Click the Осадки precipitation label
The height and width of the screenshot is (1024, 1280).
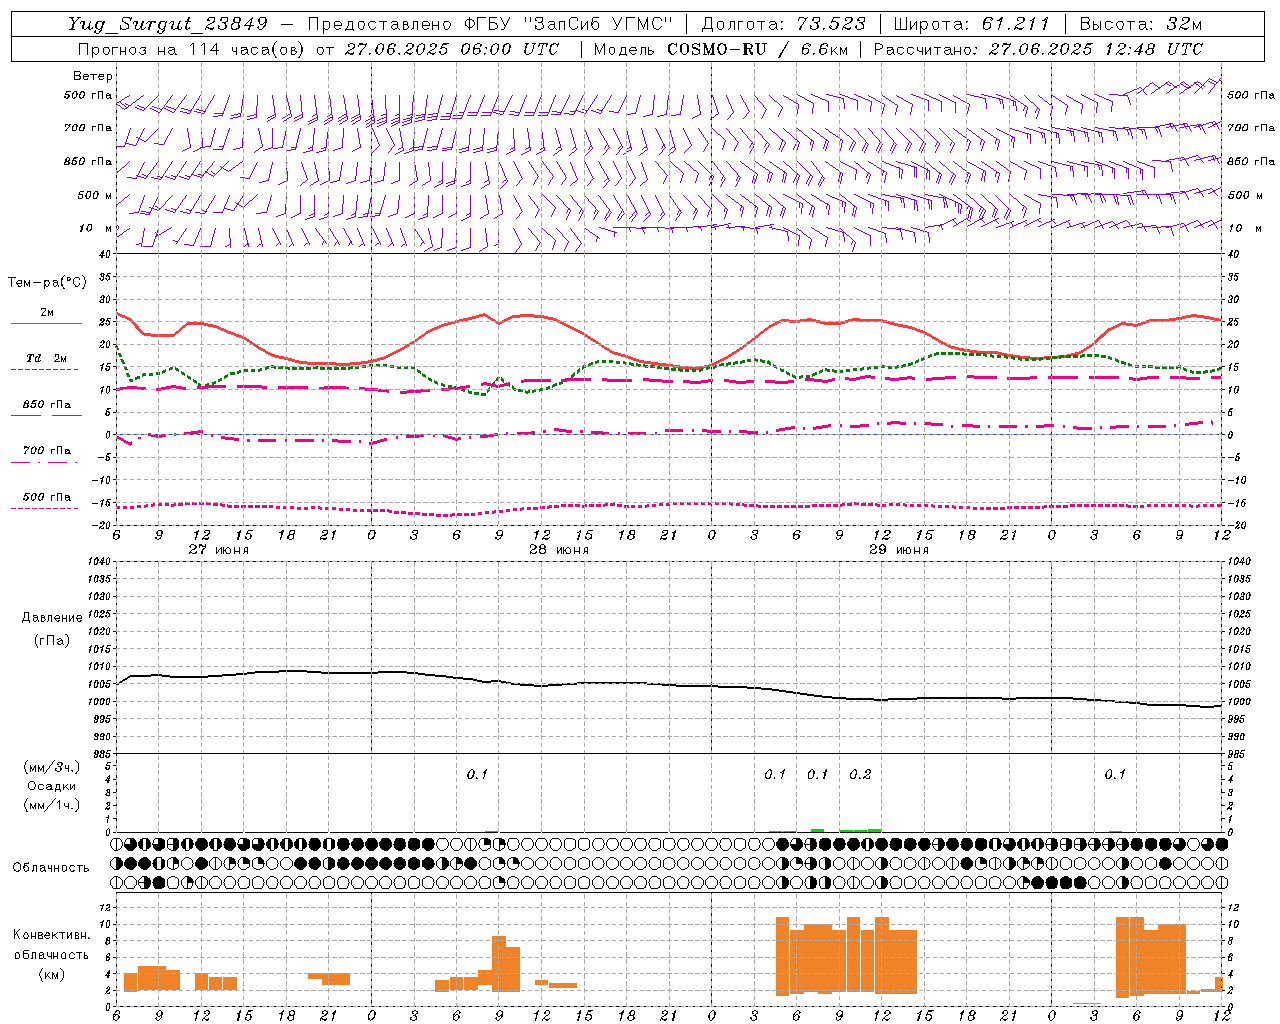coord(51,786)
